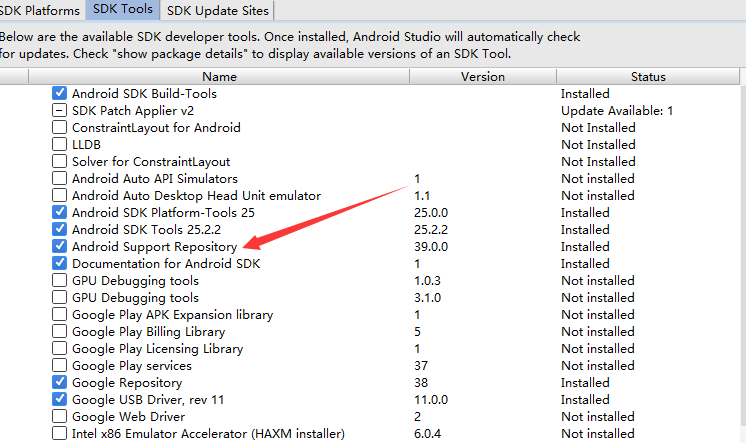The image size is (746, 443).
Task: Check GPU Debugging tools 1.0.3 checkbox
Action: pos(59,280)
